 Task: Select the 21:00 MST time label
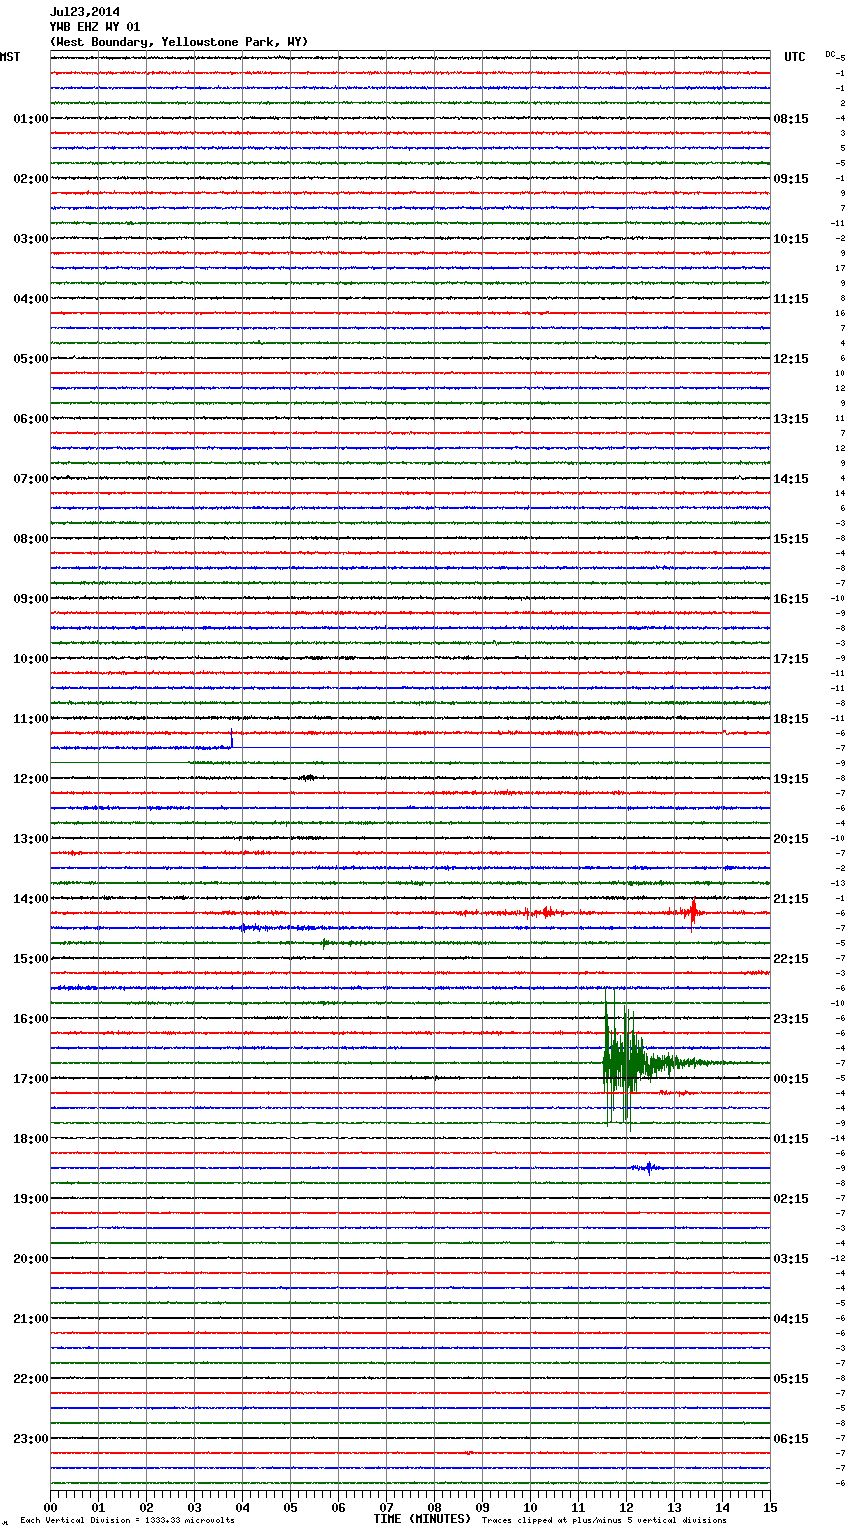(x=31, y=1319)
